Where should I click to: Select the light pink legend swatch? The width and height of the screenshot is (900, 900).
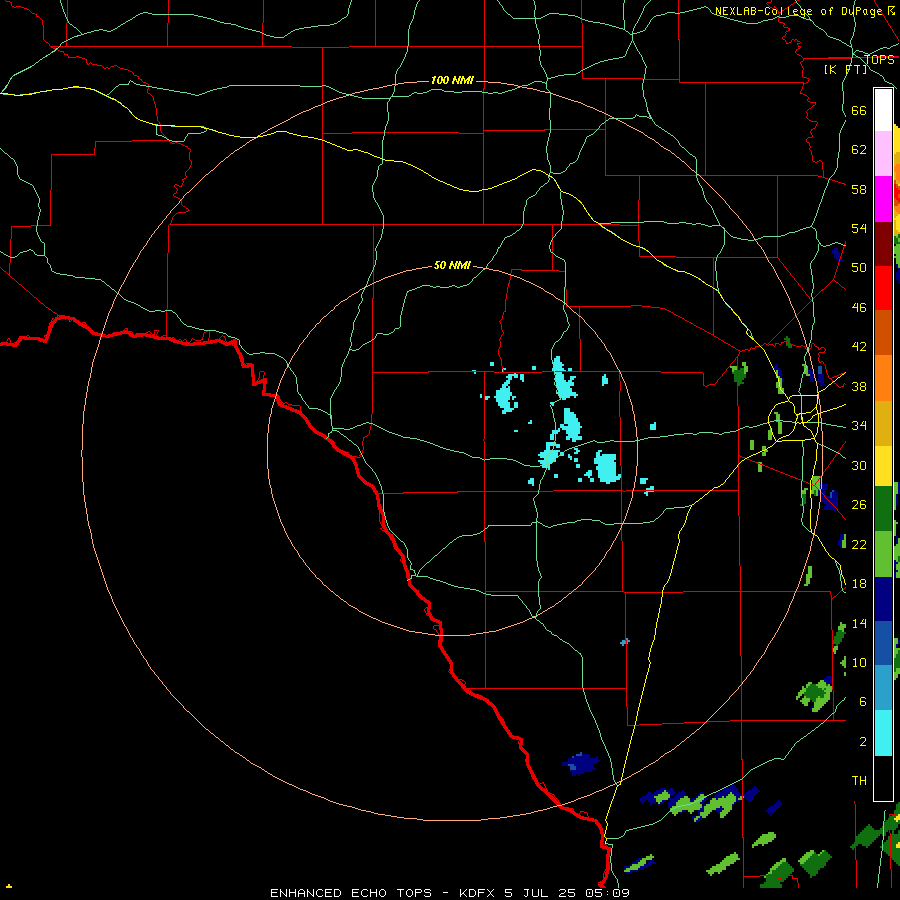pos(883,154)
